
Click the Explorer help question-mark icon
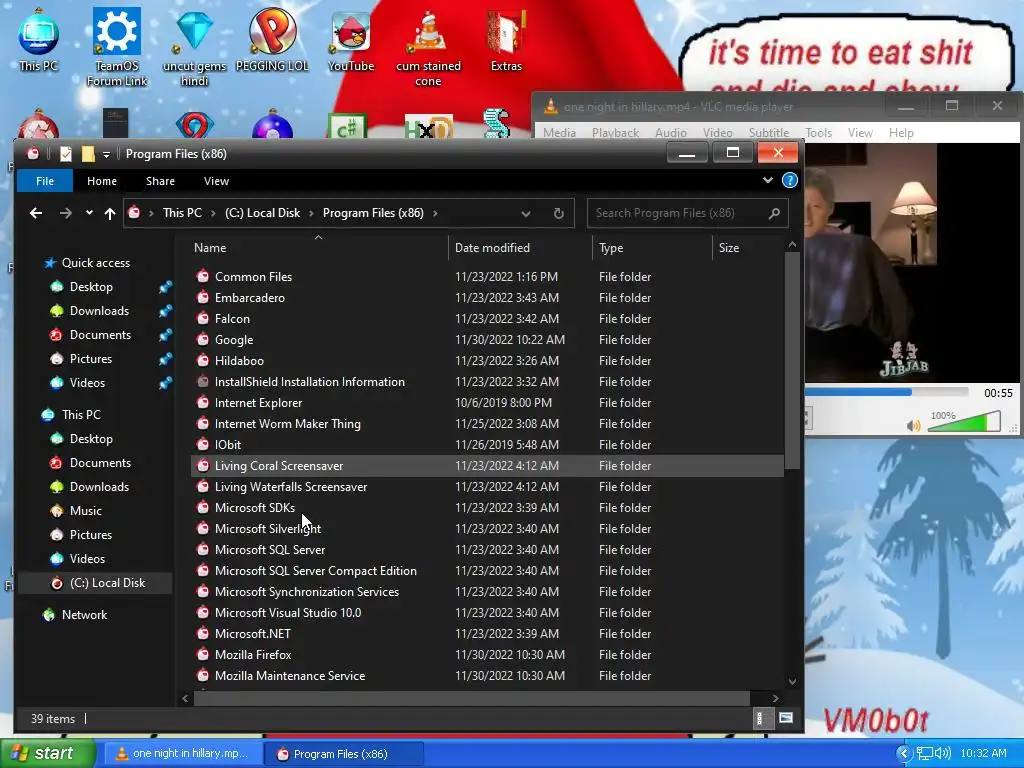click(x=790, y=181)
